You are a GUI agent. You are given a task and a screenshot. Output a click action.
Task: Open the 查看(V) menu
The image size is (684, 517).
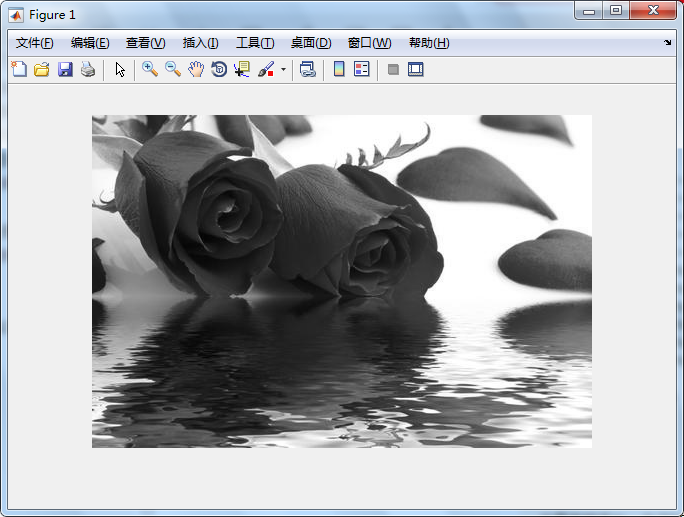click(146, 43)
